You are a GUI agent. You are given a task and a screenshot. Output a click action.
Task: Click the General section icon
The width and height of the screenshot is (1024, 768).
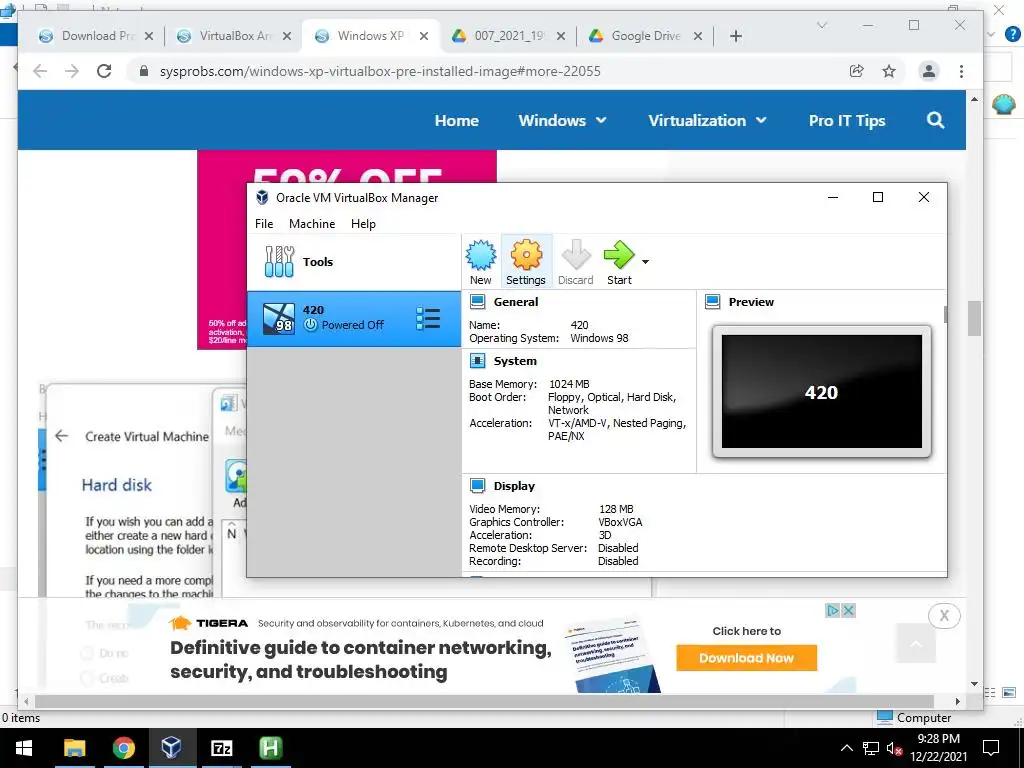pos(477,302)
